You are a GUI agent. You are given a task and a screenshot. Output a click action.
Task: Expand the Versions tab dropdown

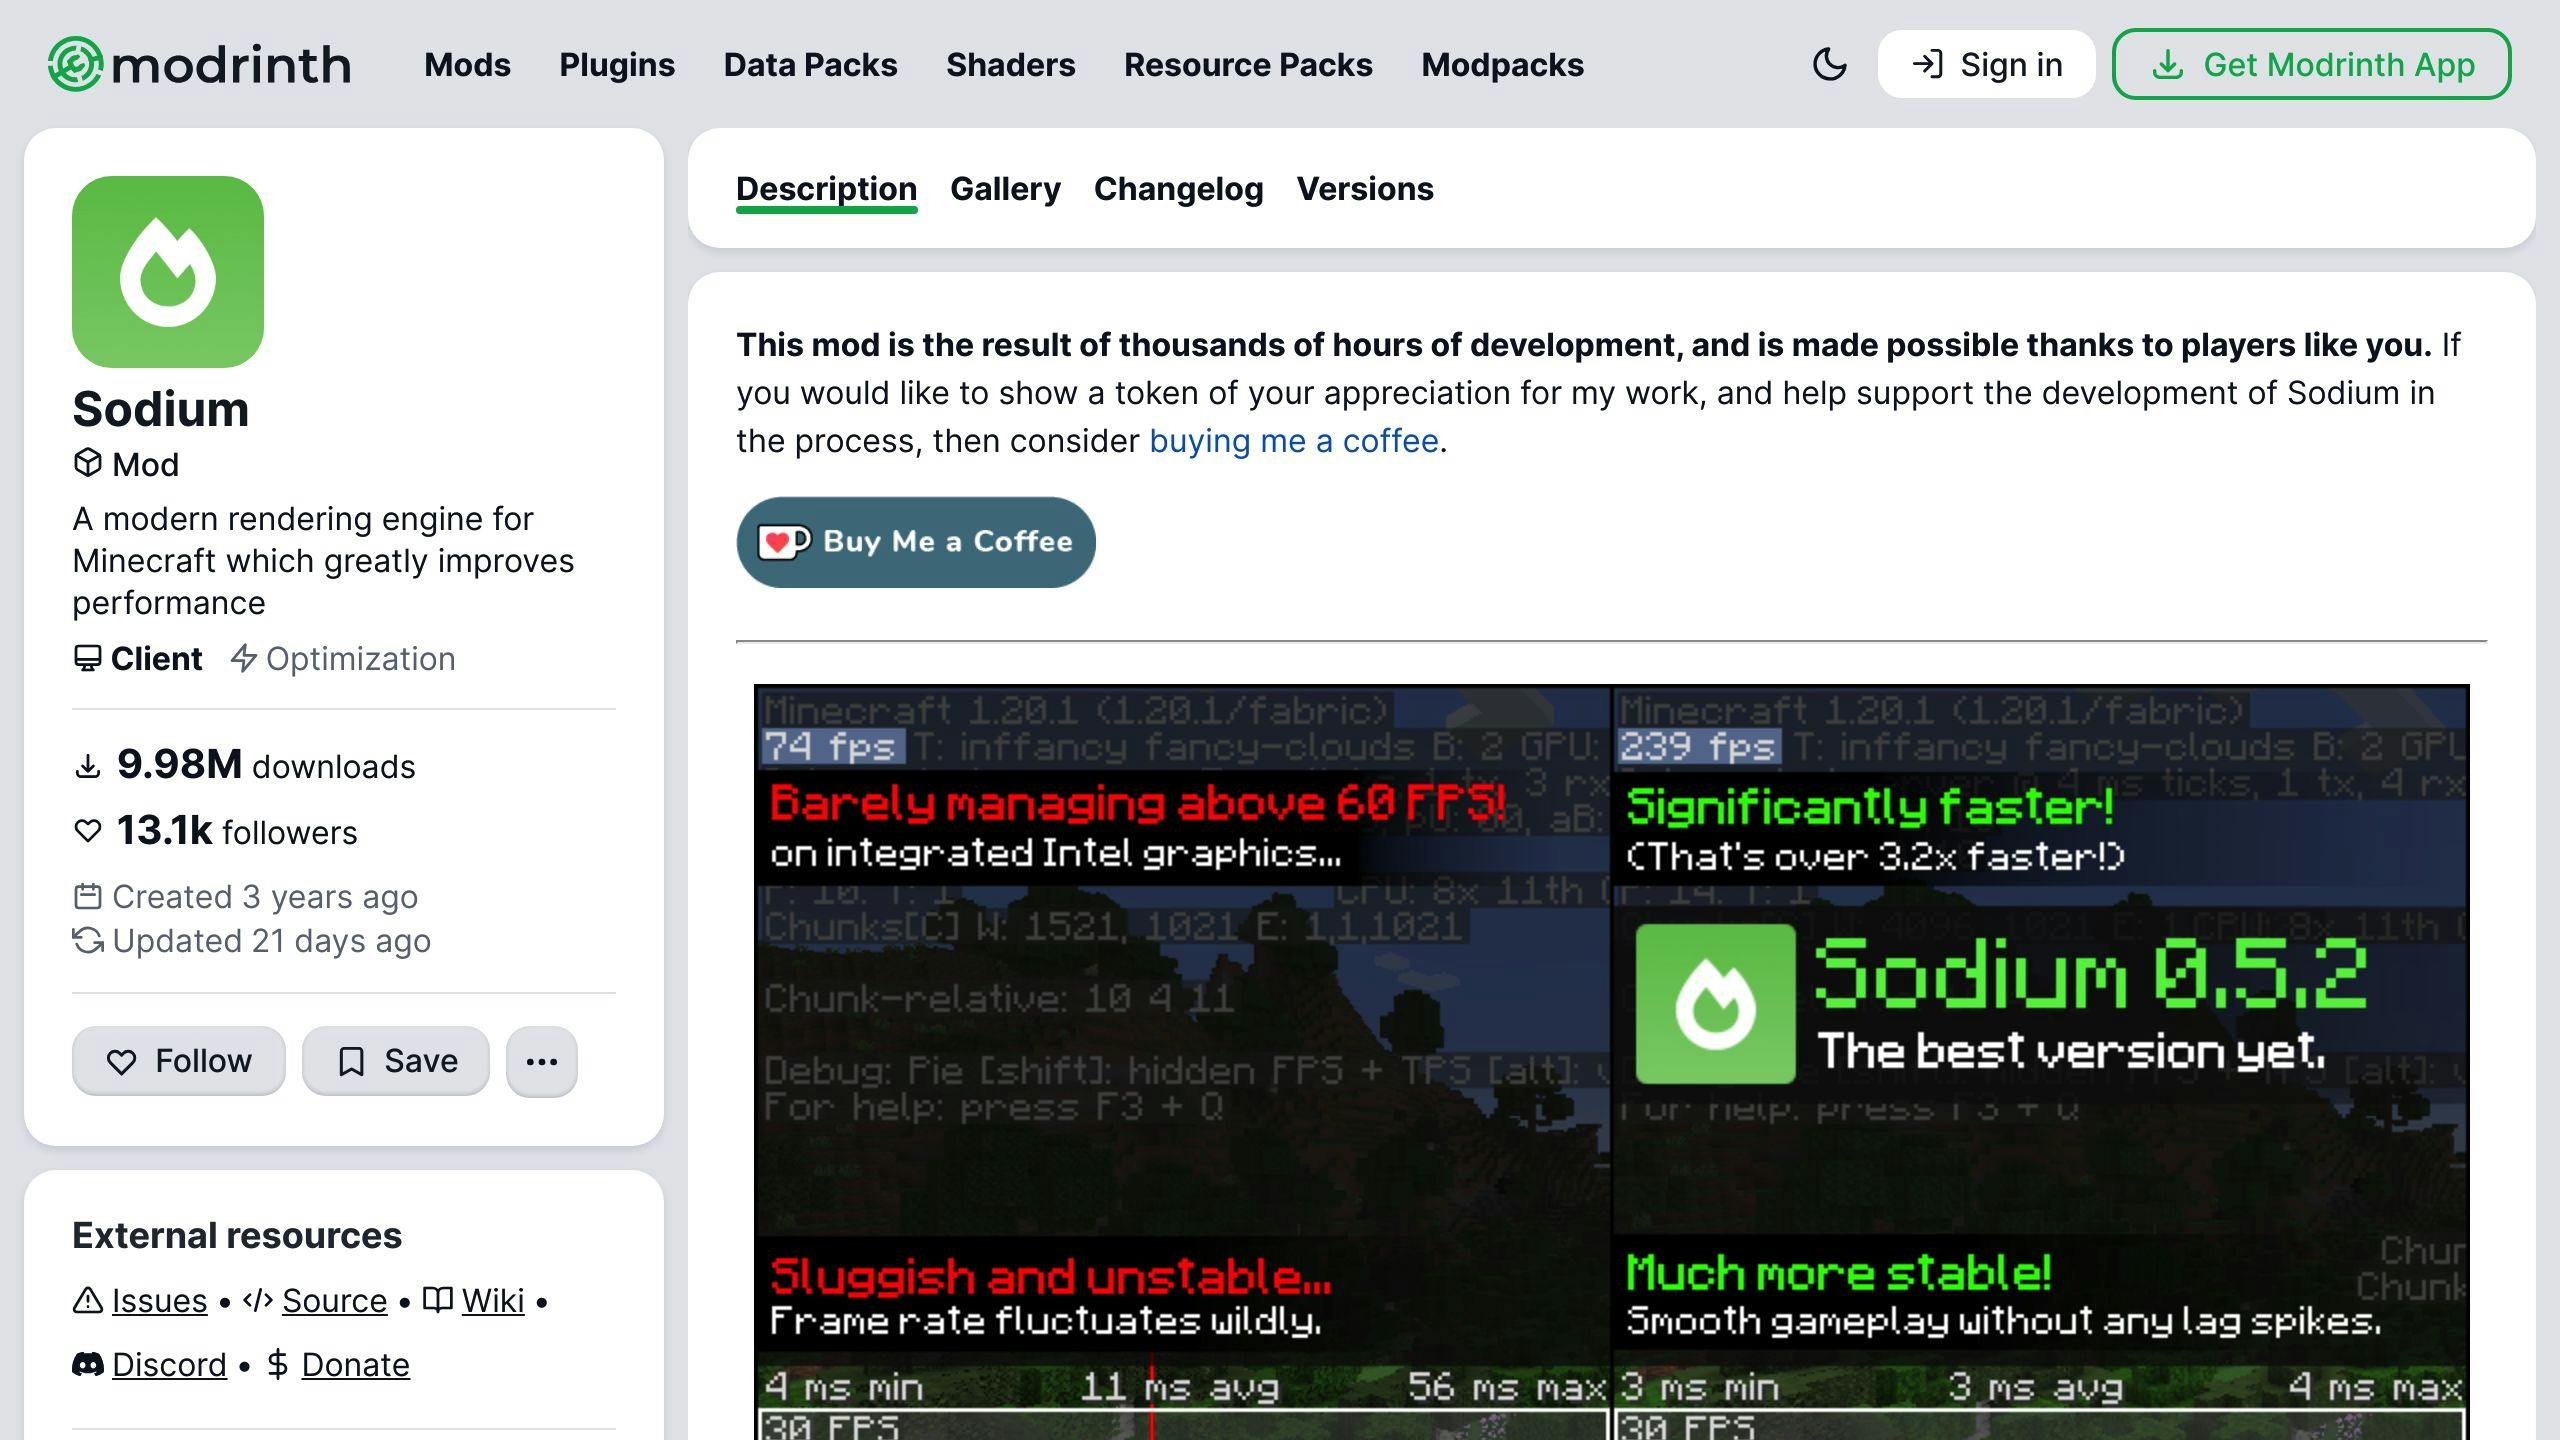1364,188
